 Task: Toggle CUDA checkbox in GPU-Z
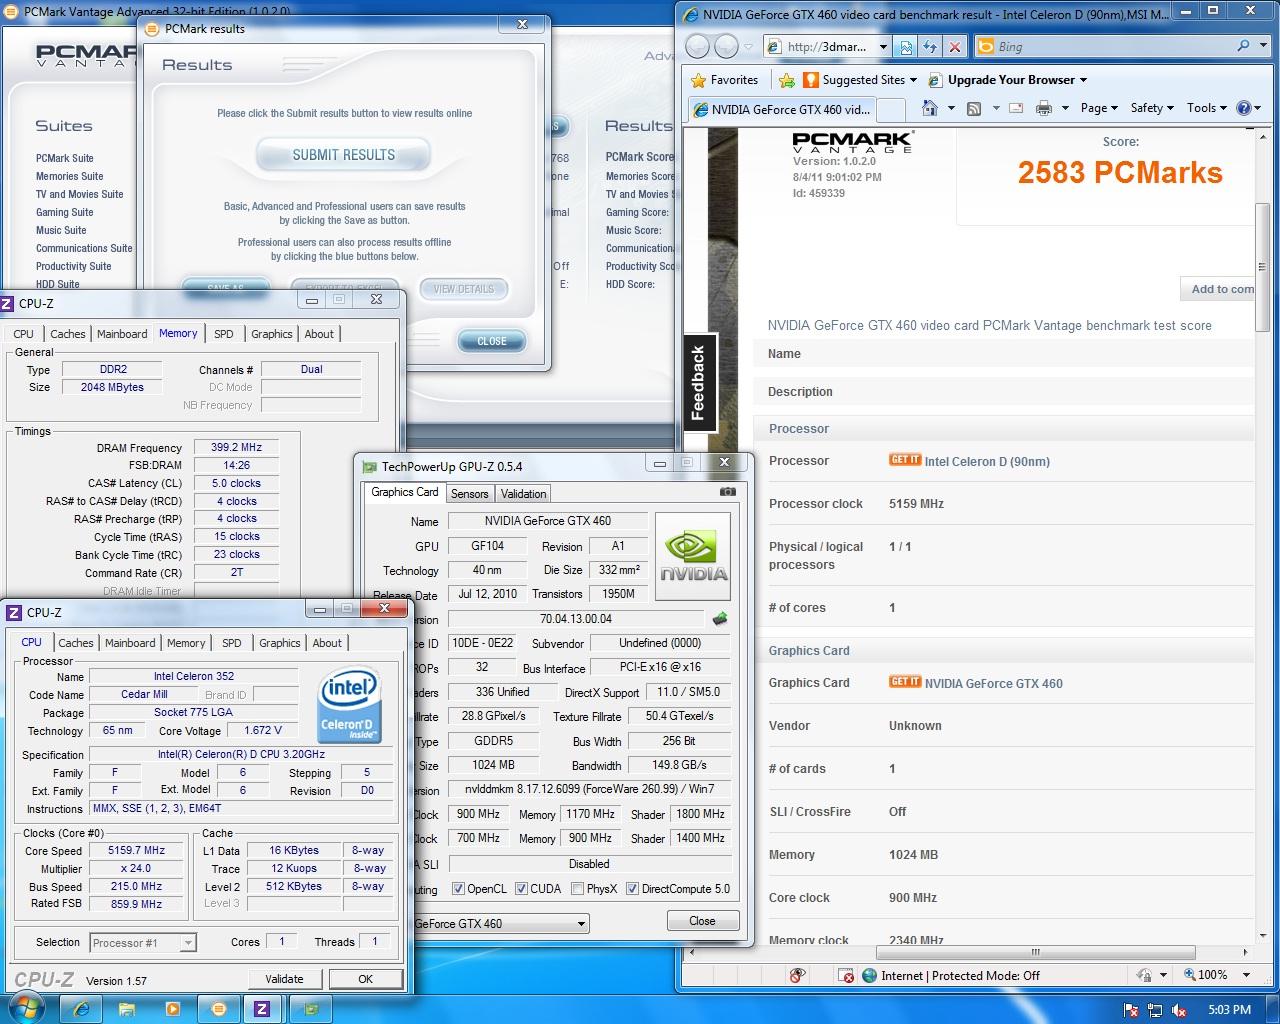[521, 889]
